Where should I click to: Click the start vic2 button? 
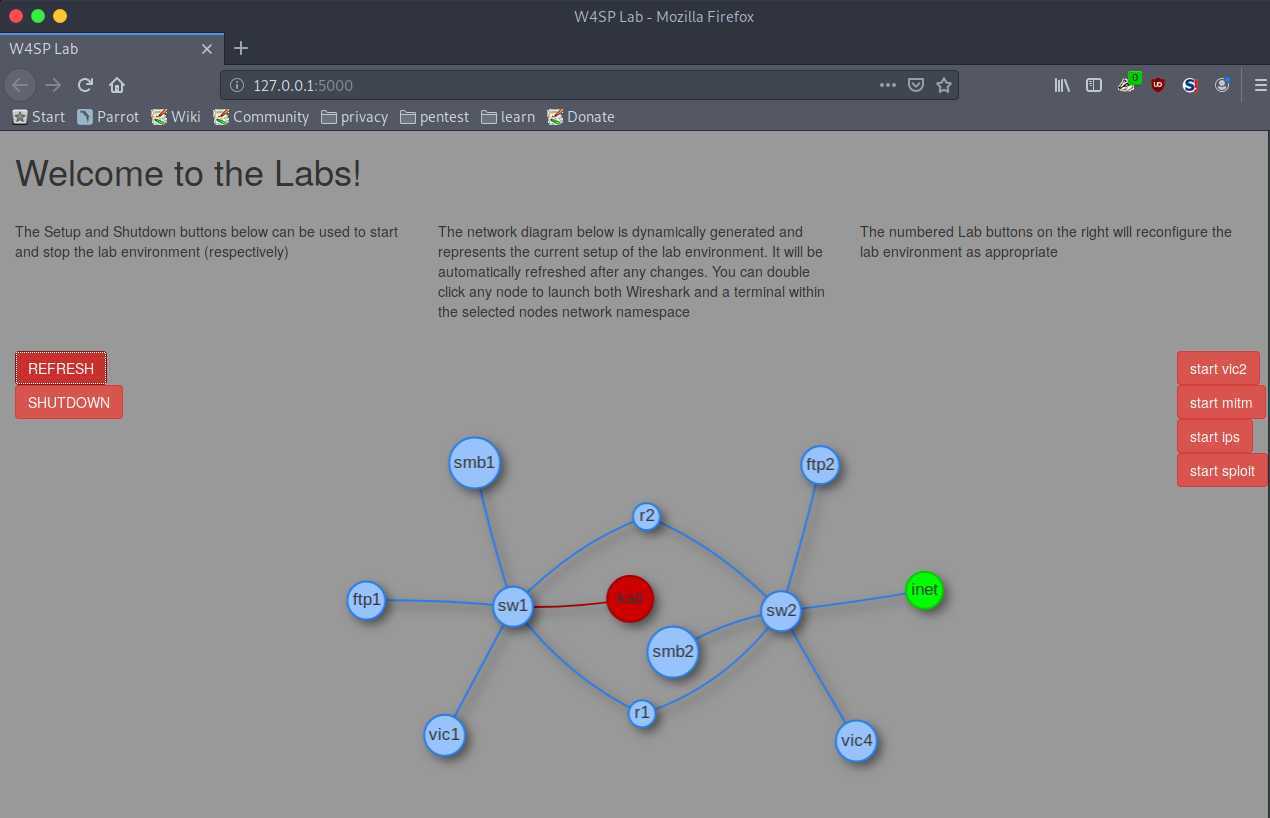(1218, 369)
